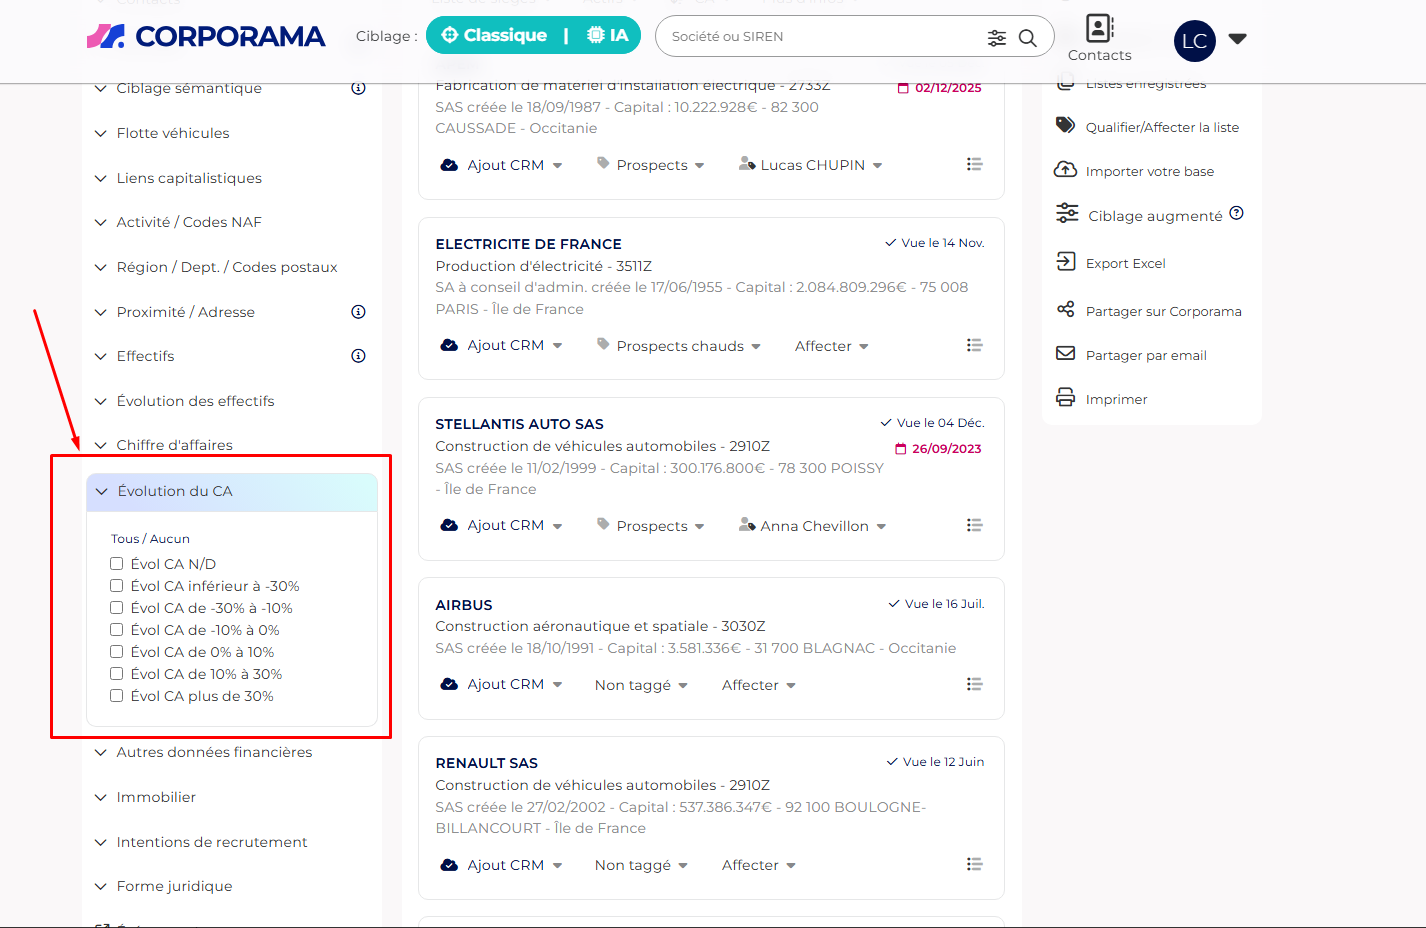Click the search magnifier icon
This screenshot has height=928, width=1426.
click(1027, 38)
